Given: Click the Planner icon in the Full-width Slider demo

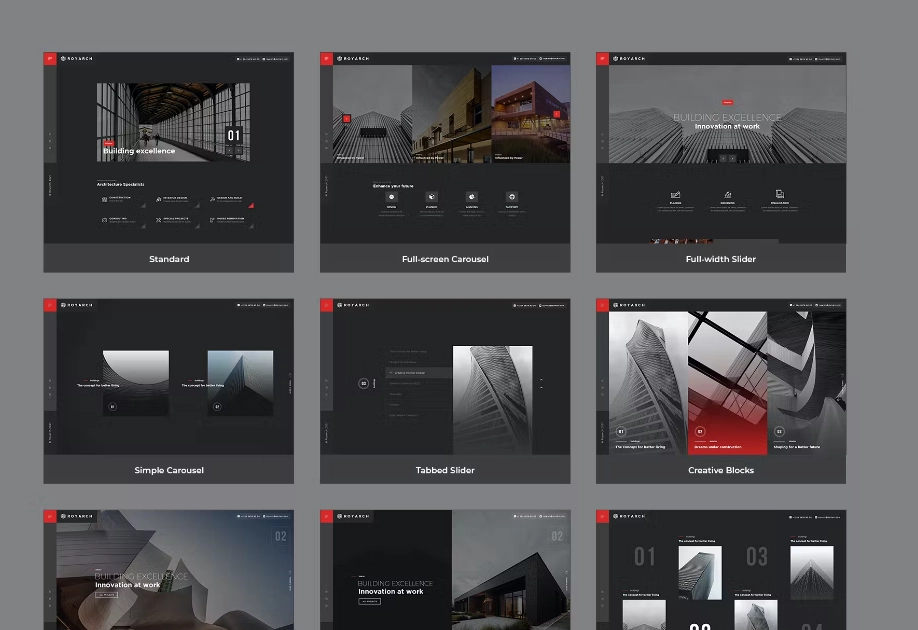Looking at the screenshot, I should [x=675, y=194].
